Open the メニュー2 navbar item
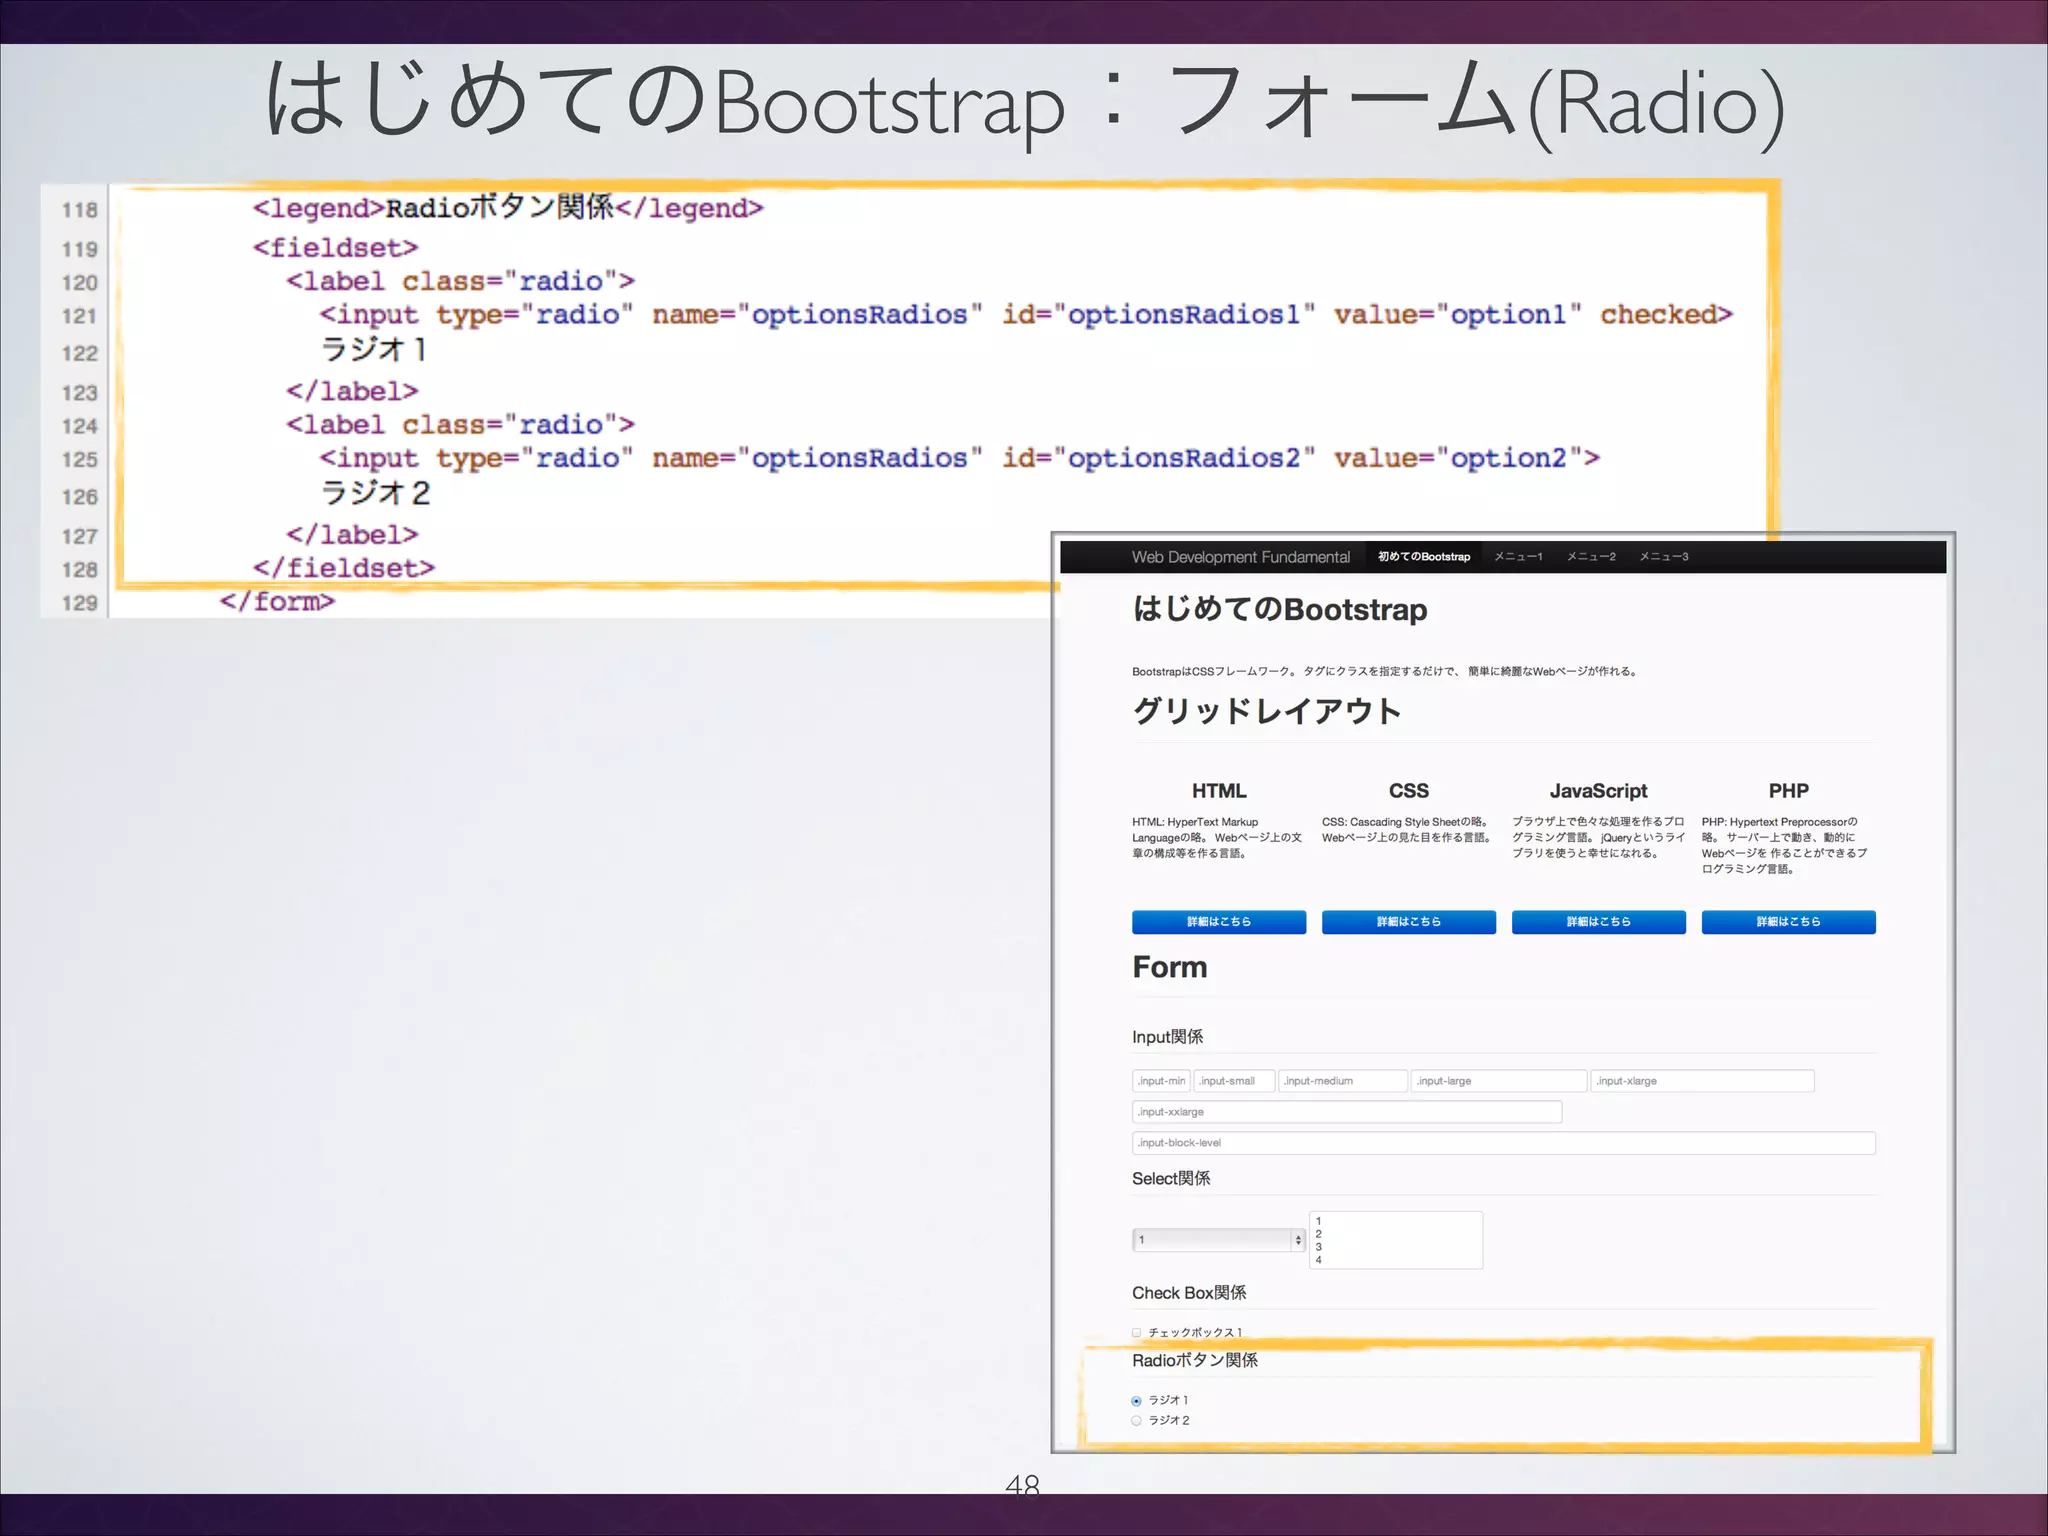The width and height of the screenshot is (2048, 1536). click(x=1591, y=557)
